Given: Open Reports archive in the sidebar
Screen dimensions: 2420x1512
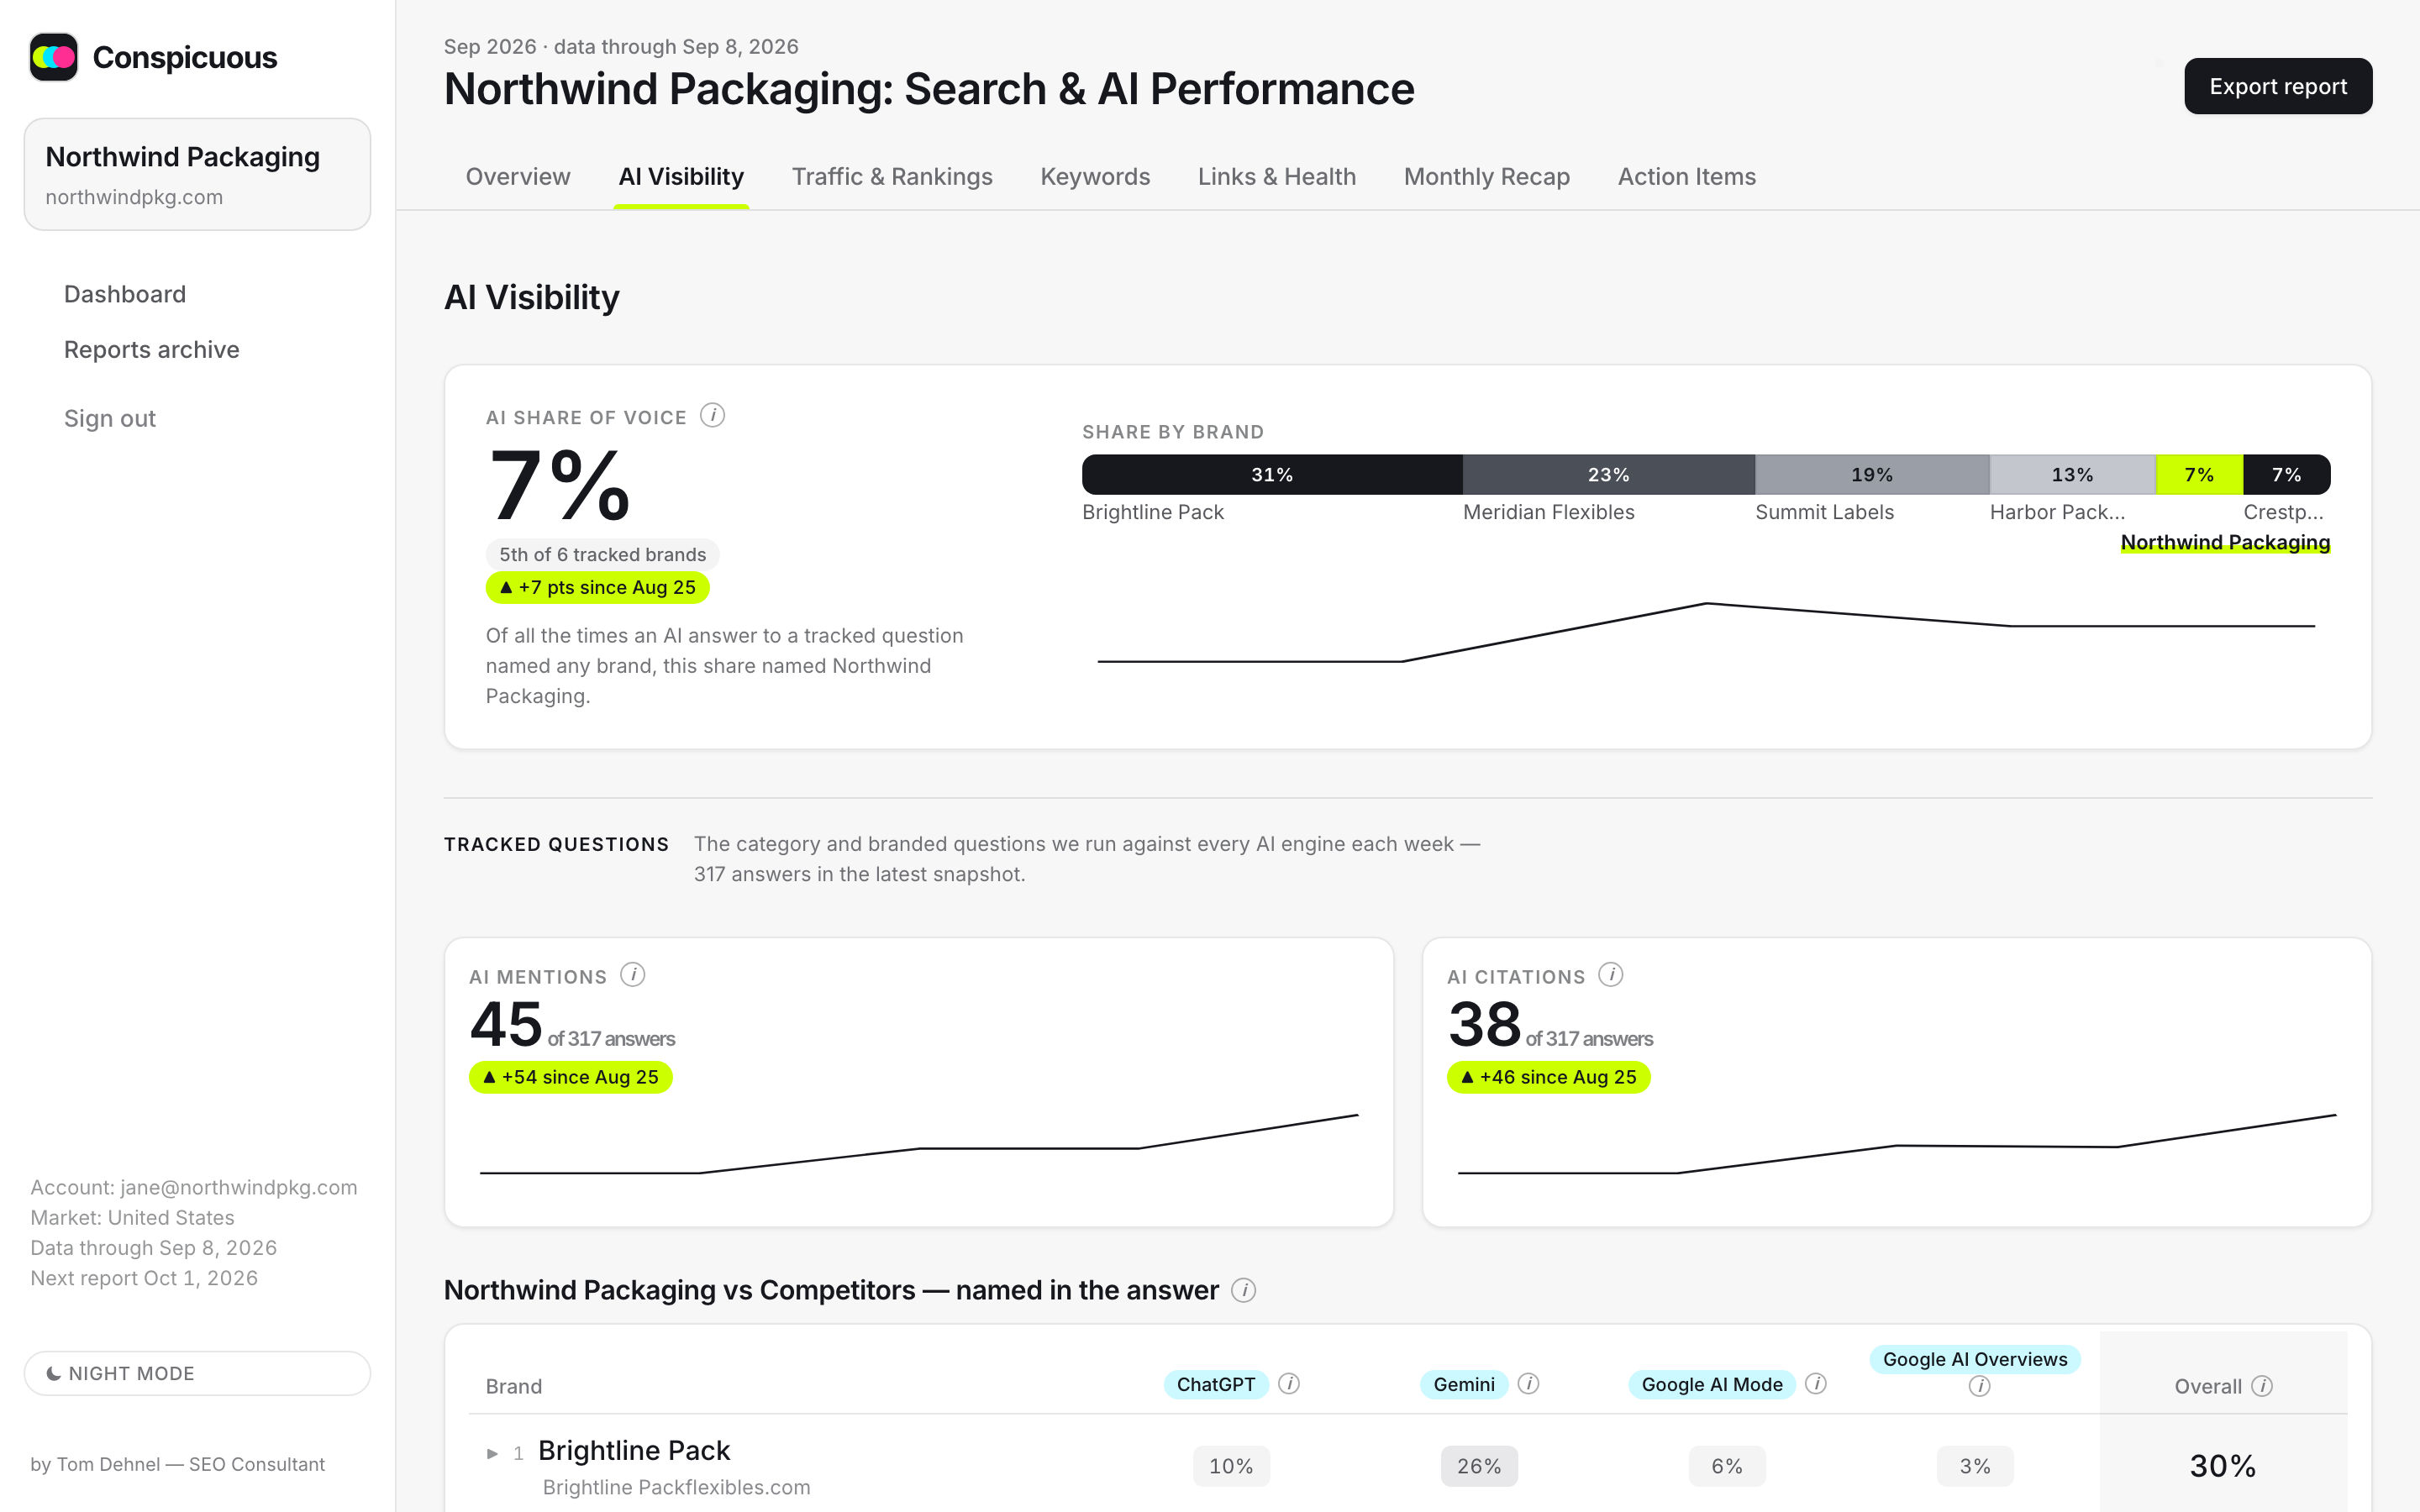Looking at the screenshot, I should pos(152,350).
